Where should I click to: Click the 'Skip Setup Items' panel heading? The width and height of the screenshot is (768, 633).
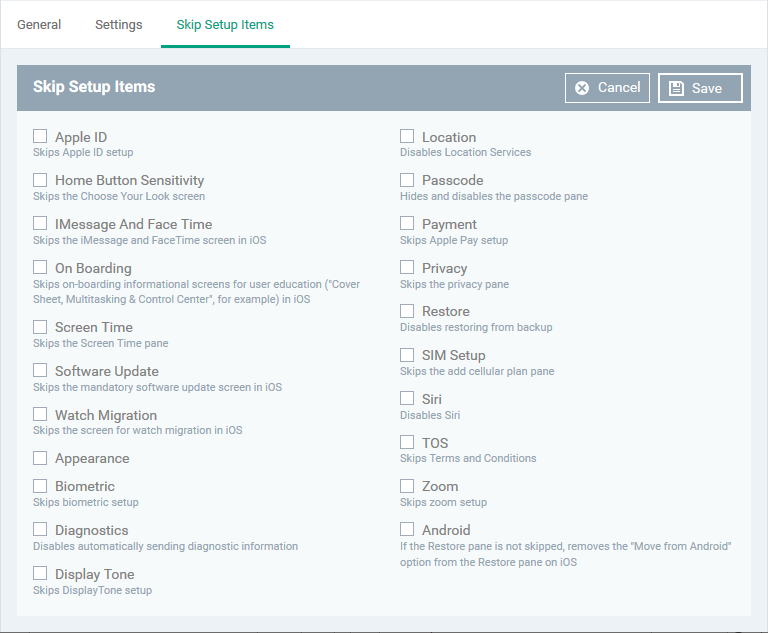pos(94,87)
